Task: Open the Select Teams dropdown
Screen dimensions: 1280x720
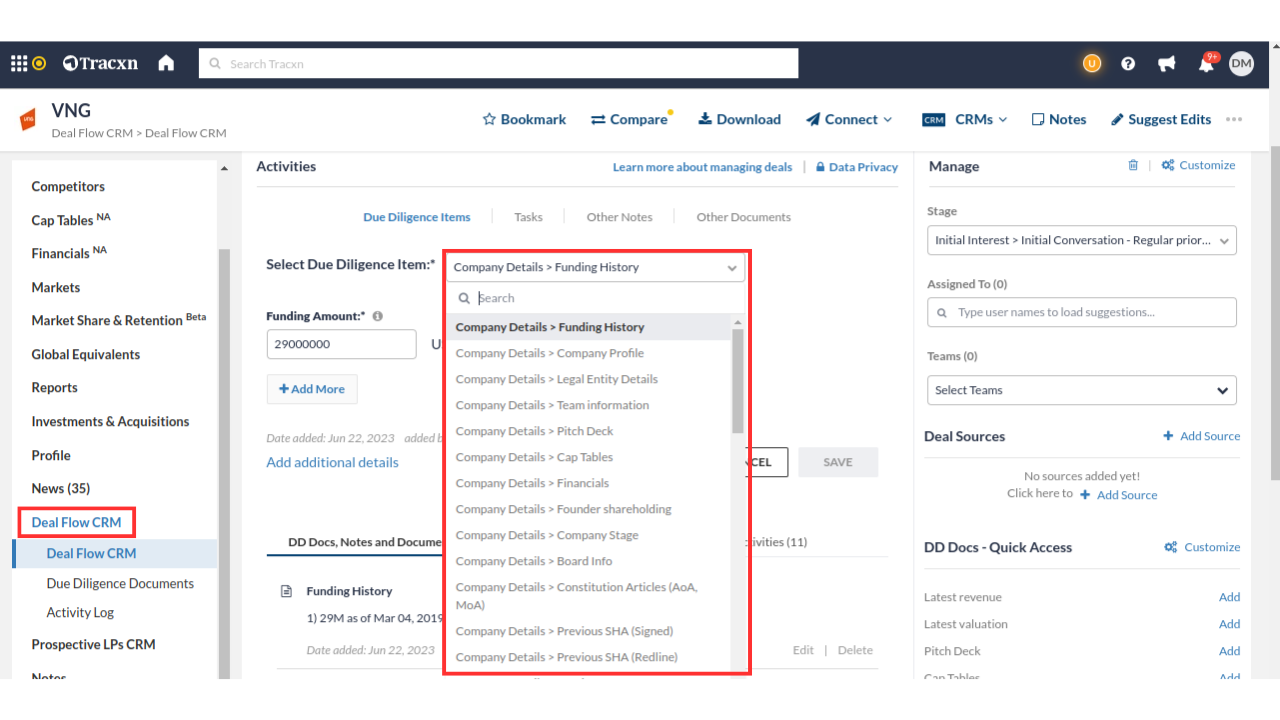Action: tap(1081, 390)
